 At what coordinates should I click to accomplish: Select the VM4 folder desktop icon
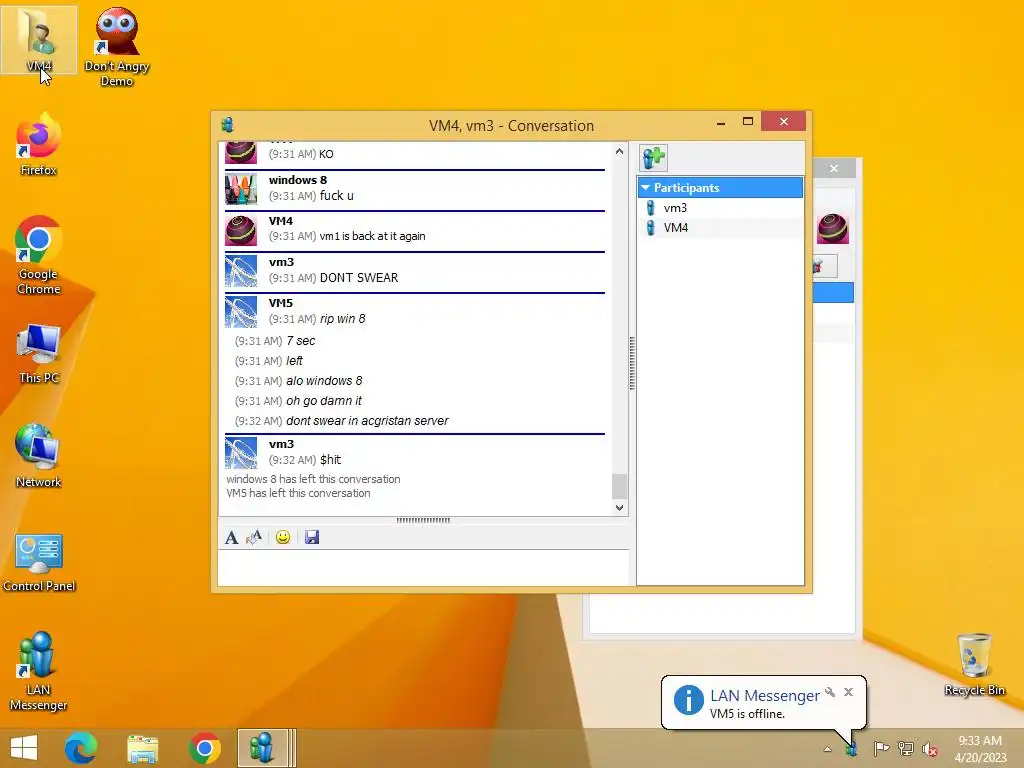point(39,40)
